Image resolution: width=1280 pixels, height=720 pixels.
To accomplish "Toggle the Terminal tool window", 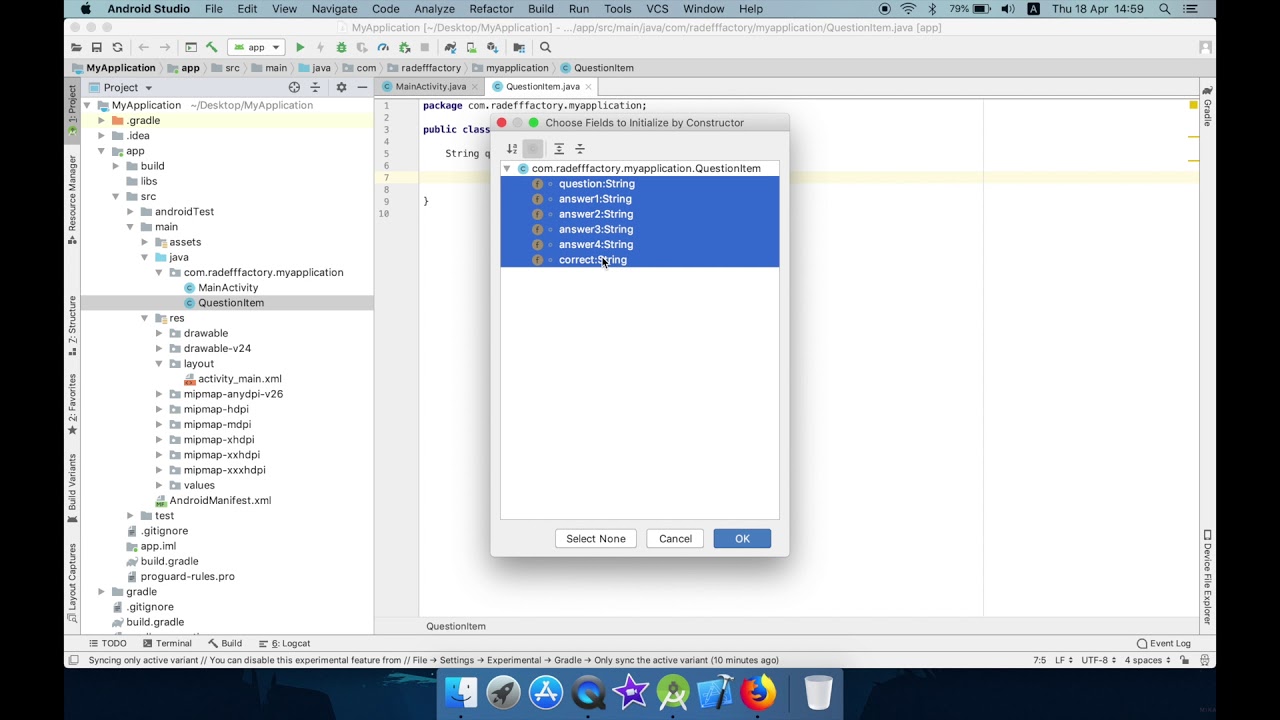I will (x=166, y=643).
